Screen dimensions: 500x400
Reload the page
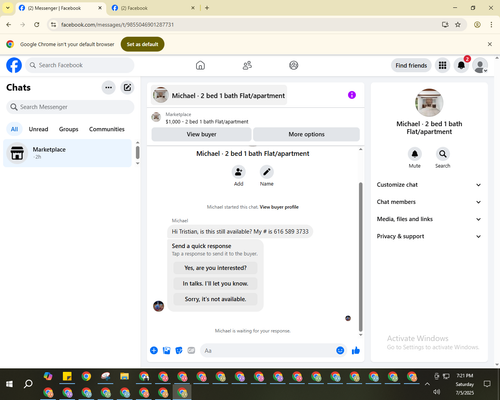(37, 25)
